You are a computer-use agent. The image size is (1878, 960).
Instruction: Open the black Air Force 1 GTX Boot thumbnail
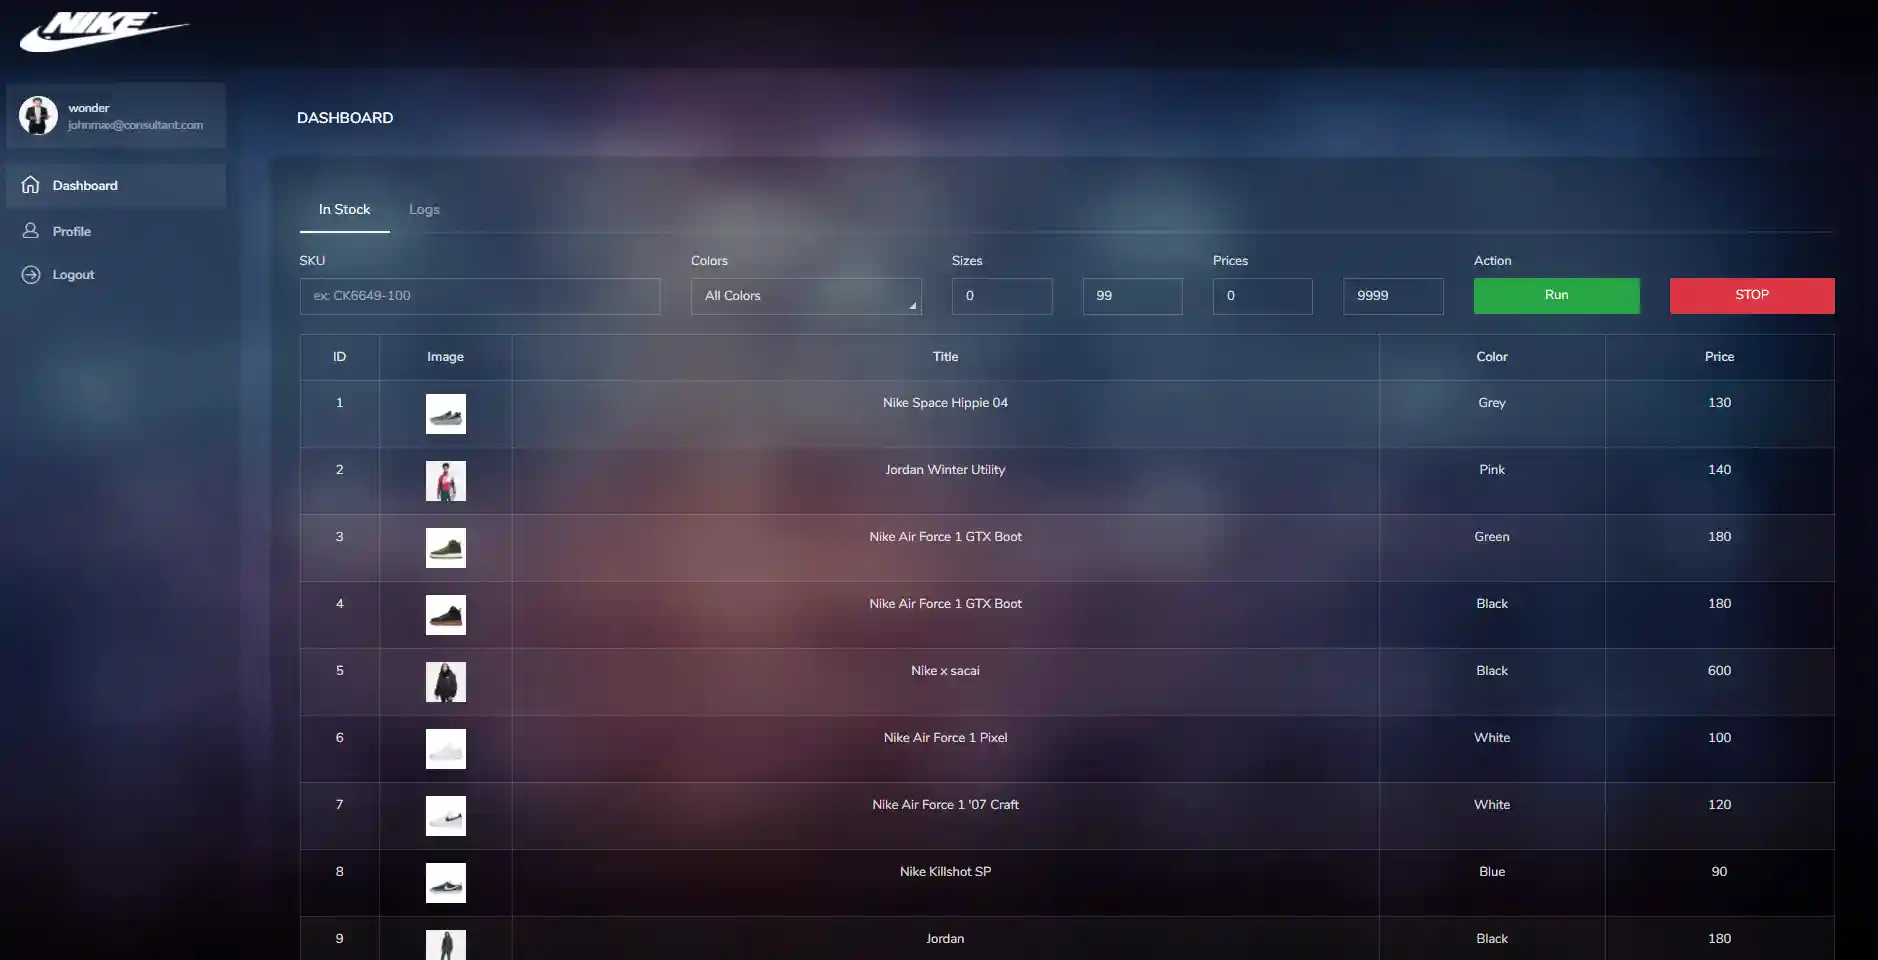pos(446,615)
